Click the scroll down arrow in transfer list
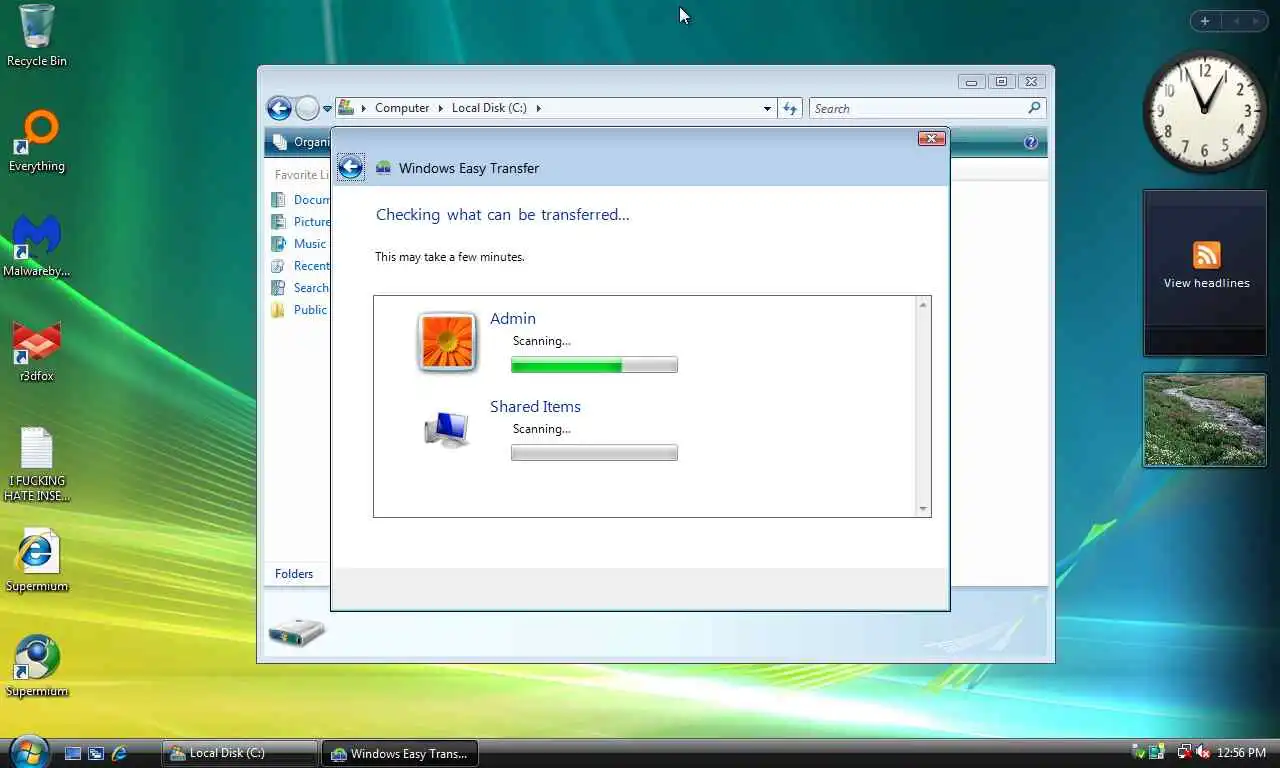Image resolution: width=1280 pixels, height=768 pixels. (x=923, y=509)
